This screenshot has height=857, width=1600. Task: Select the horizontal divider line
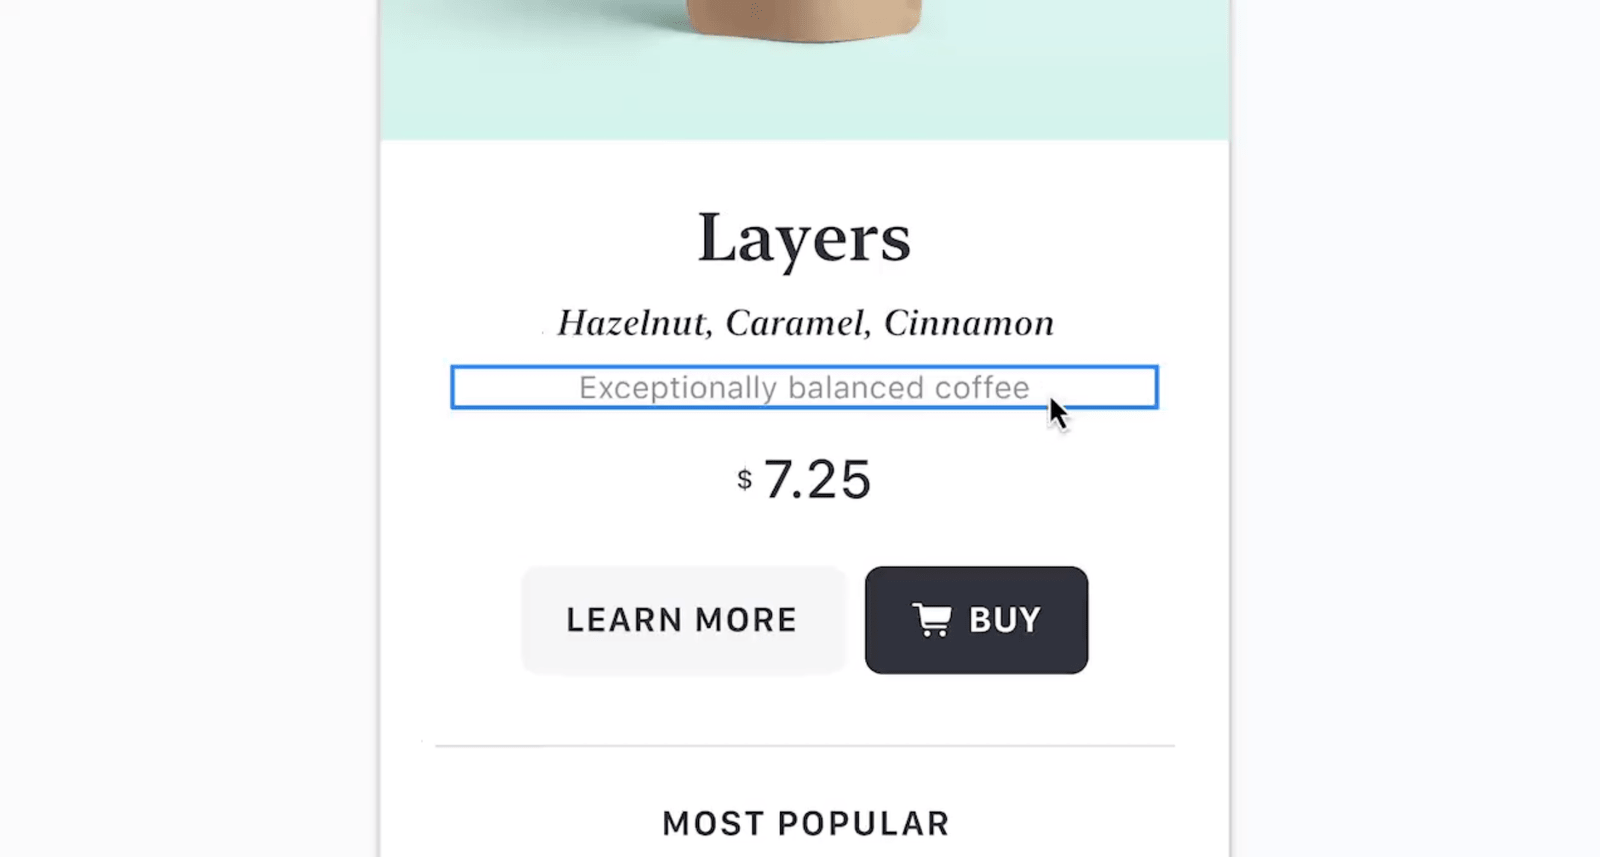pyautogui.click(x=805, y=746)
